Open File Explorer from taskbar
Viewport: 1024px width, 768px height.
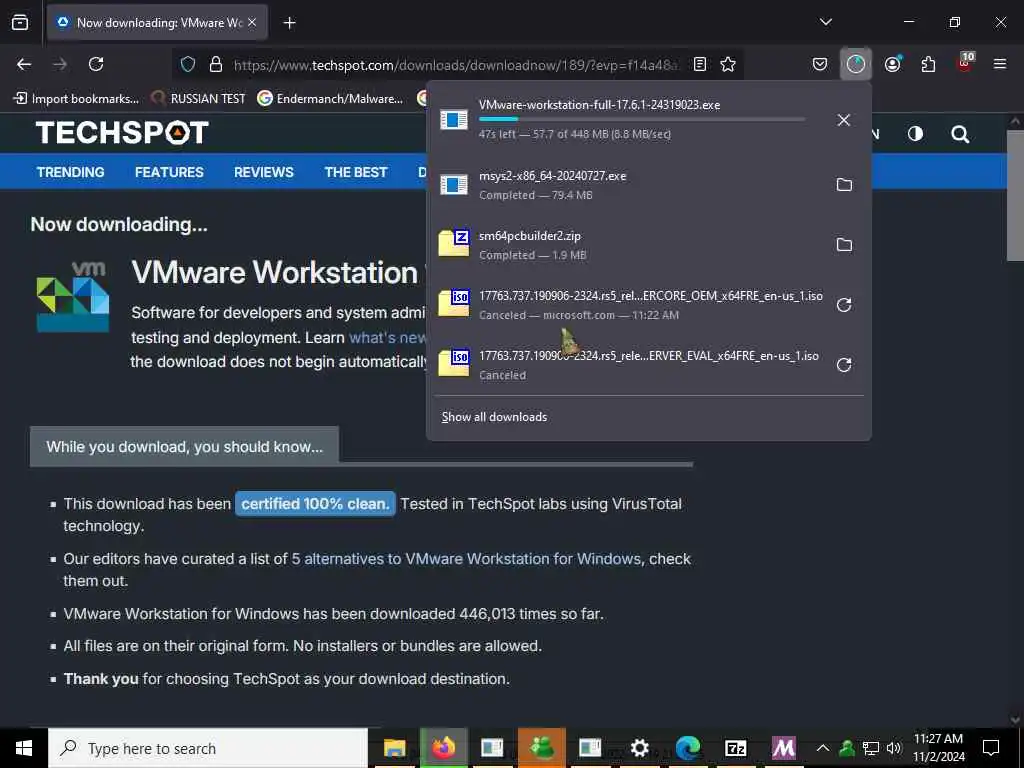(x=394, y=748)
